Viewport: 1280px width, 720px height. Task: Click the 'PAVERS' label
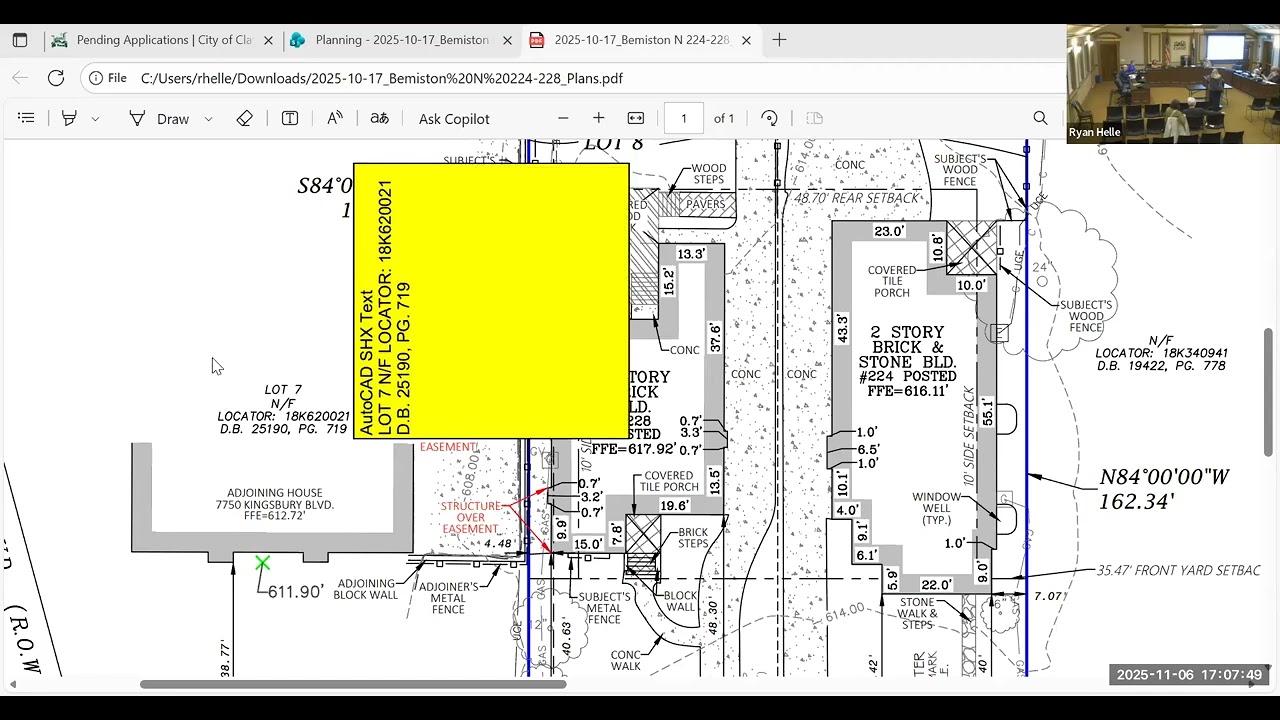pyautogui.click(x=705, y=204)
